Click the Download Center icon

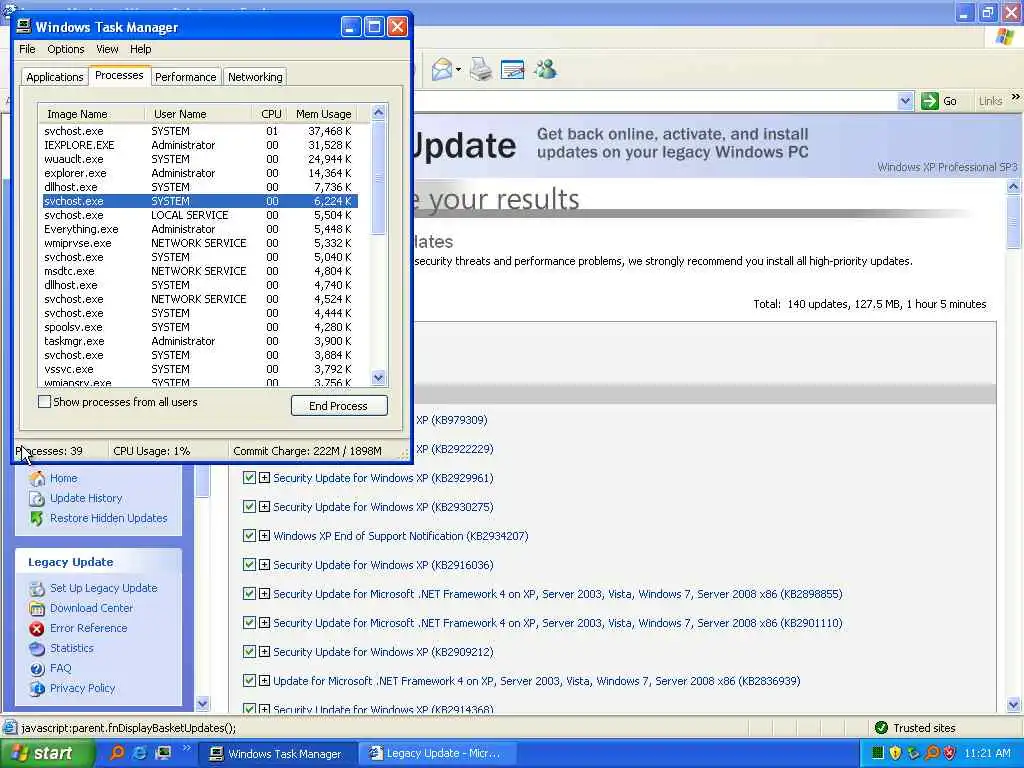pos(37,609)
